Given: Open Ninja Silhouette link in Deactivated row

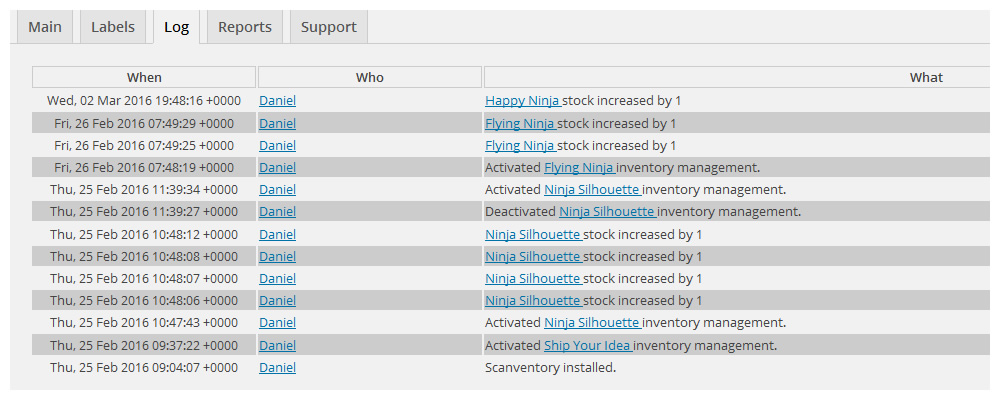Looking at the screenshot, I should point(607,212).
